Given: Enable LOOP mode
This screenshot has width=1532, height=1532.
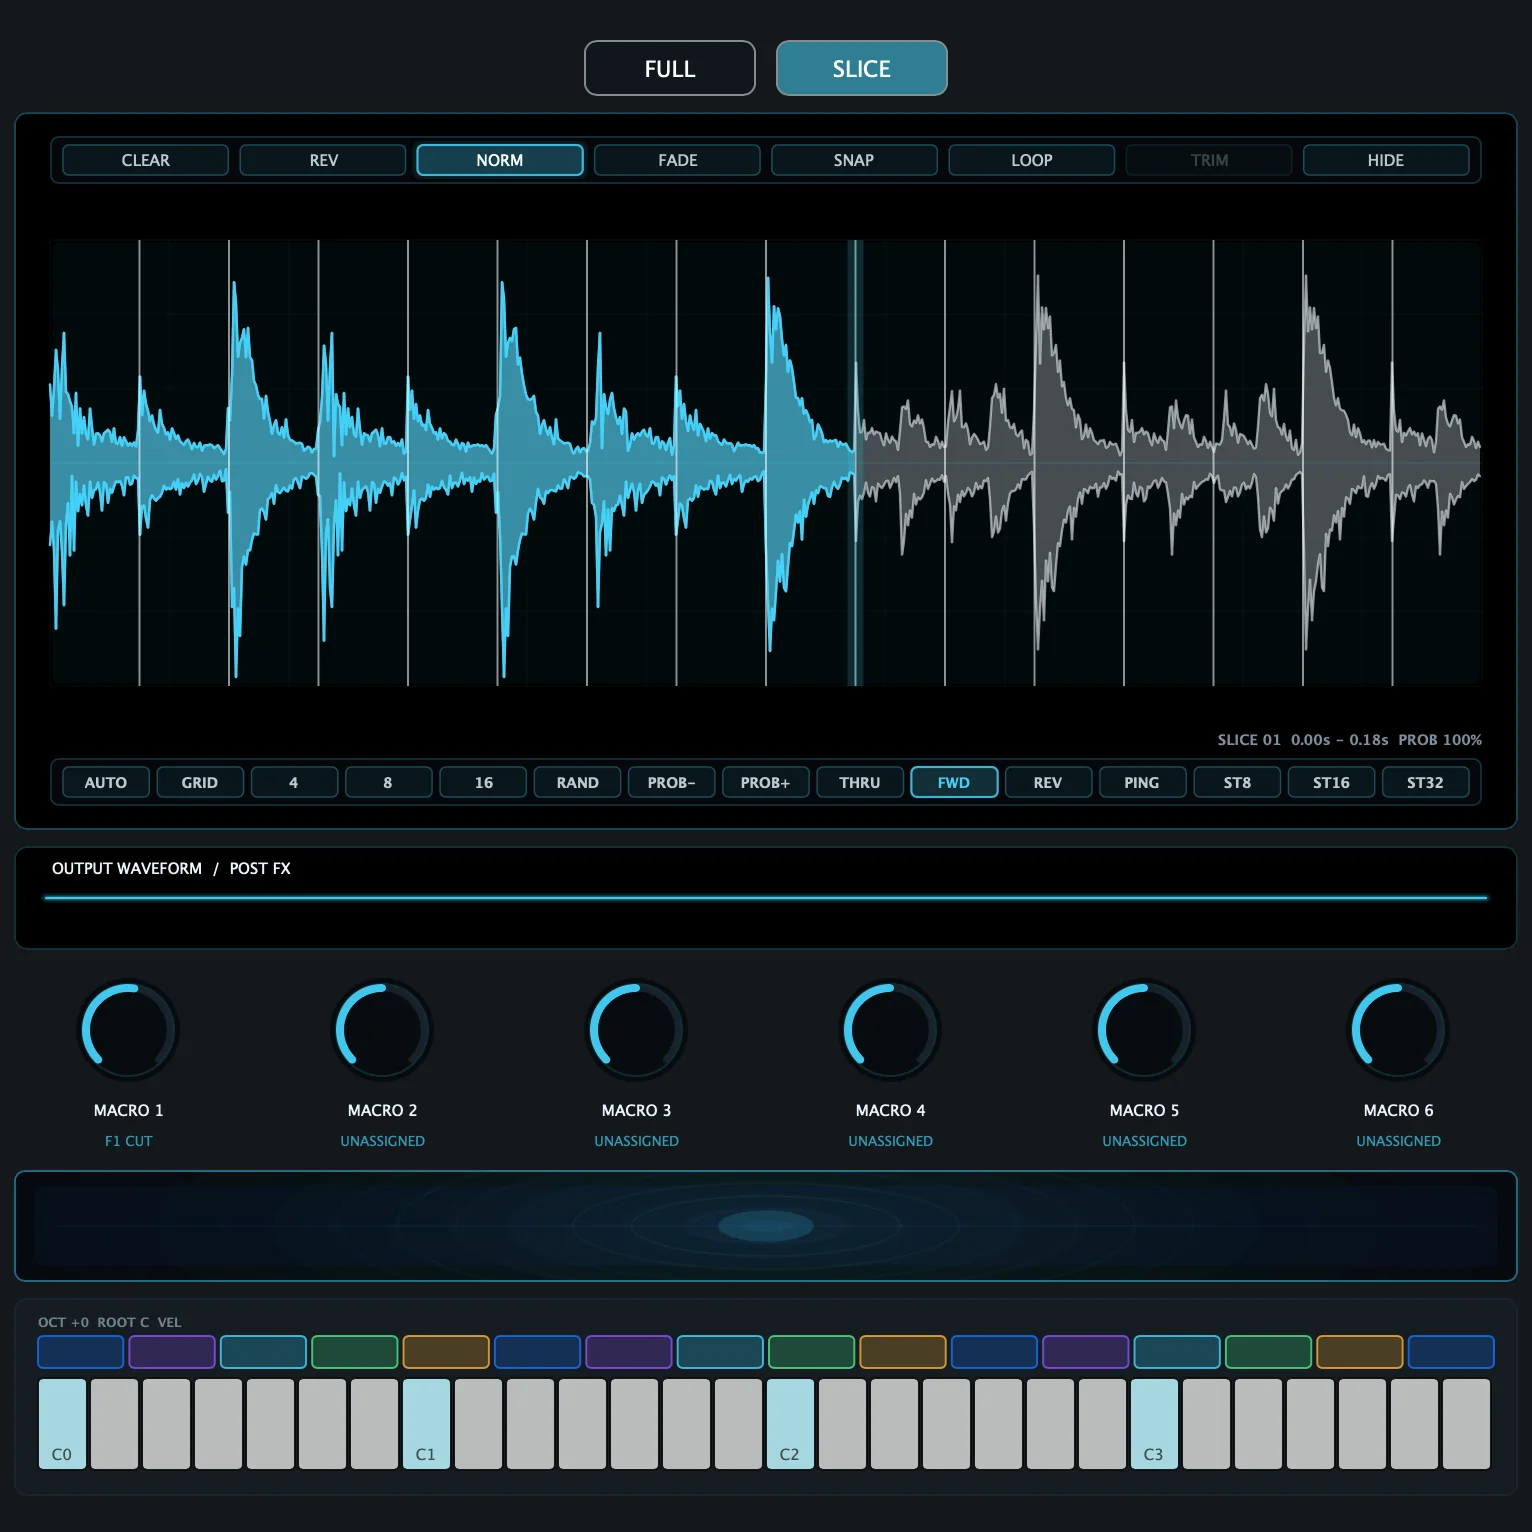Looking at the screenshot, I should click(1031, 160).
